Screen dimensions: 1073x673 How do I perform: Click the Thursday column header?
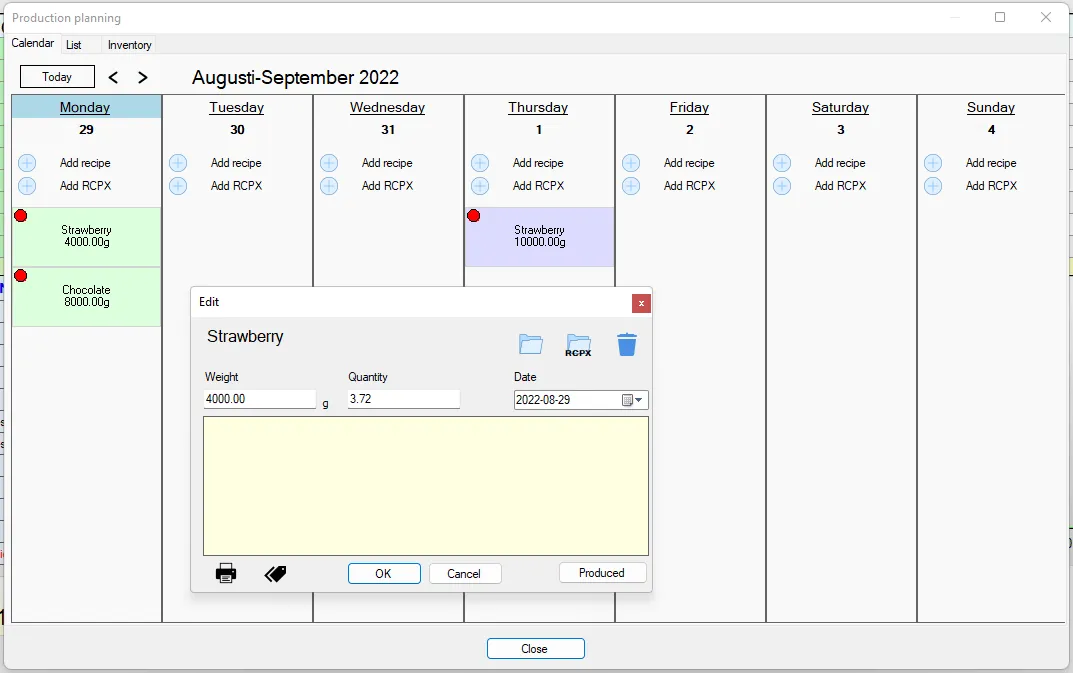tap(538, 107)
